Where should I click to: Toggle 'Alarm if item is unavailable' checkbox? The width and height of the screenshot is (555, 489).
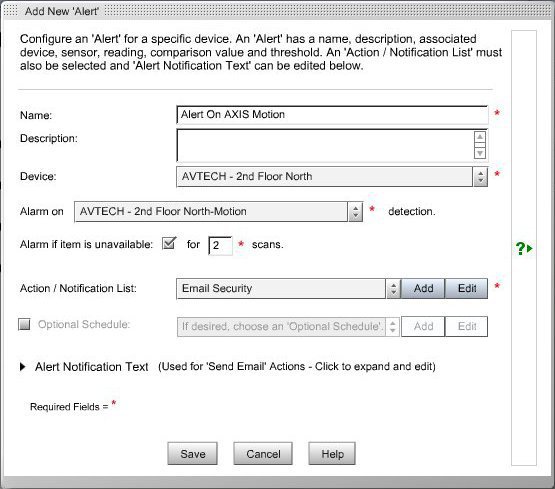[169, 243]
